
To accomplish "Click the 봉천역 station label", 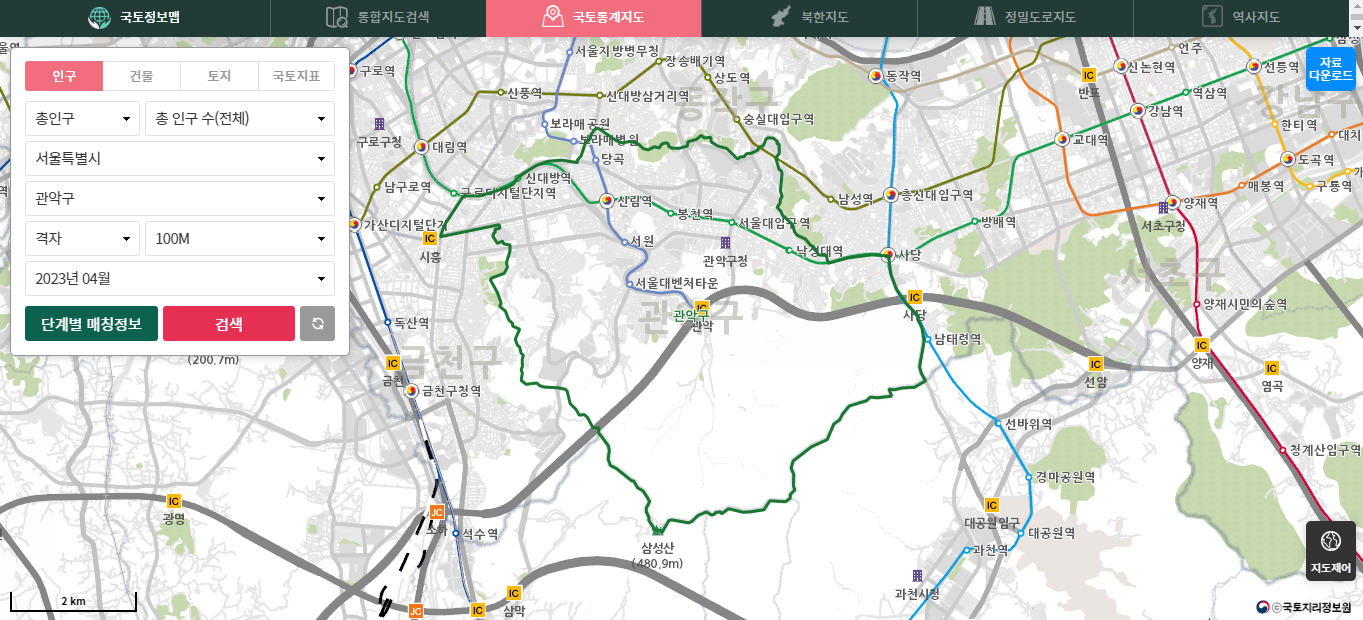I will [x=695, y=213].
